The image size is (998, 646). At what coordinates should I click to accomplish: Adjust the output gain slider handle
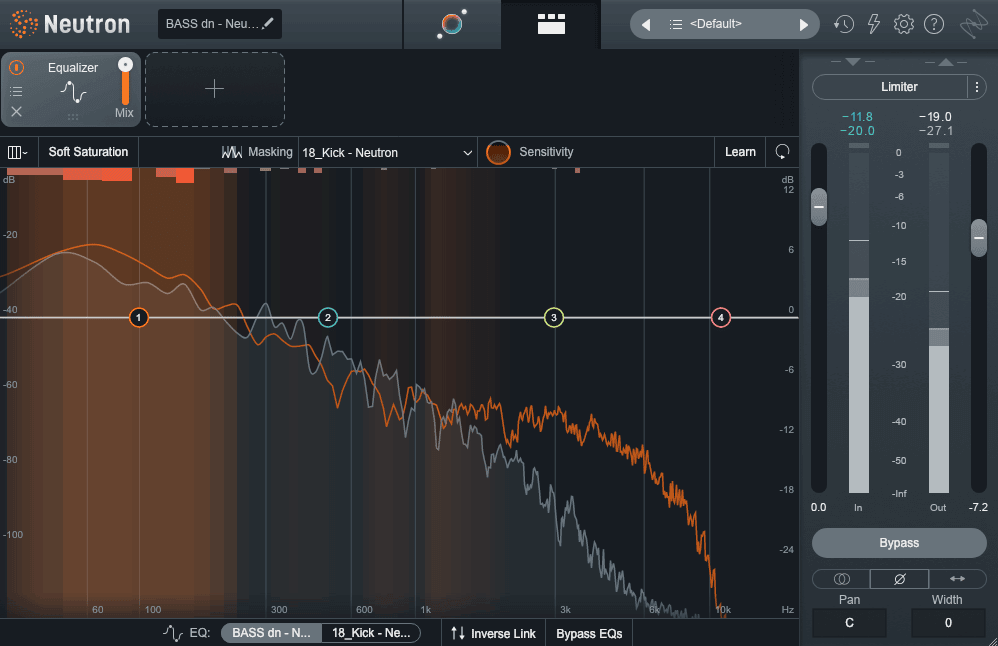(979, 237)
